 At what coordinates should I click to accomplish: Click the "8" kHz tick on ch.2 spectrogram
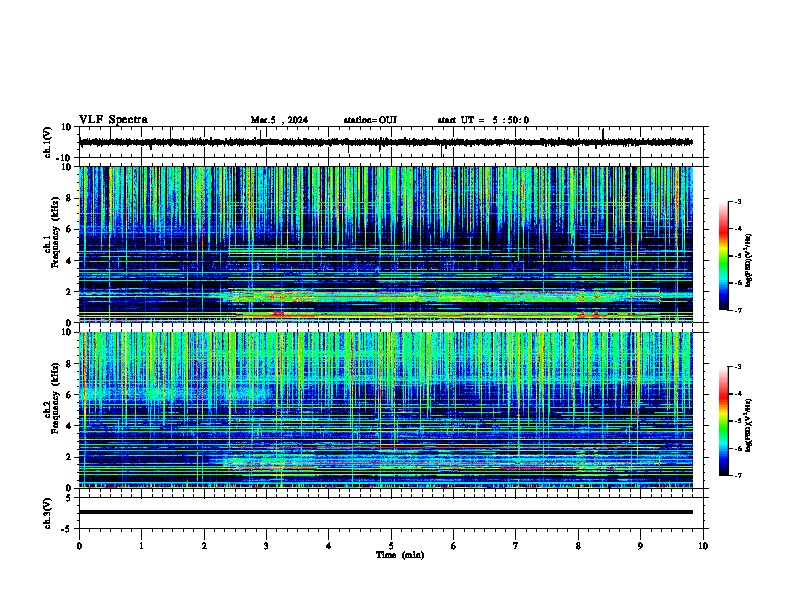click(69, 364)
